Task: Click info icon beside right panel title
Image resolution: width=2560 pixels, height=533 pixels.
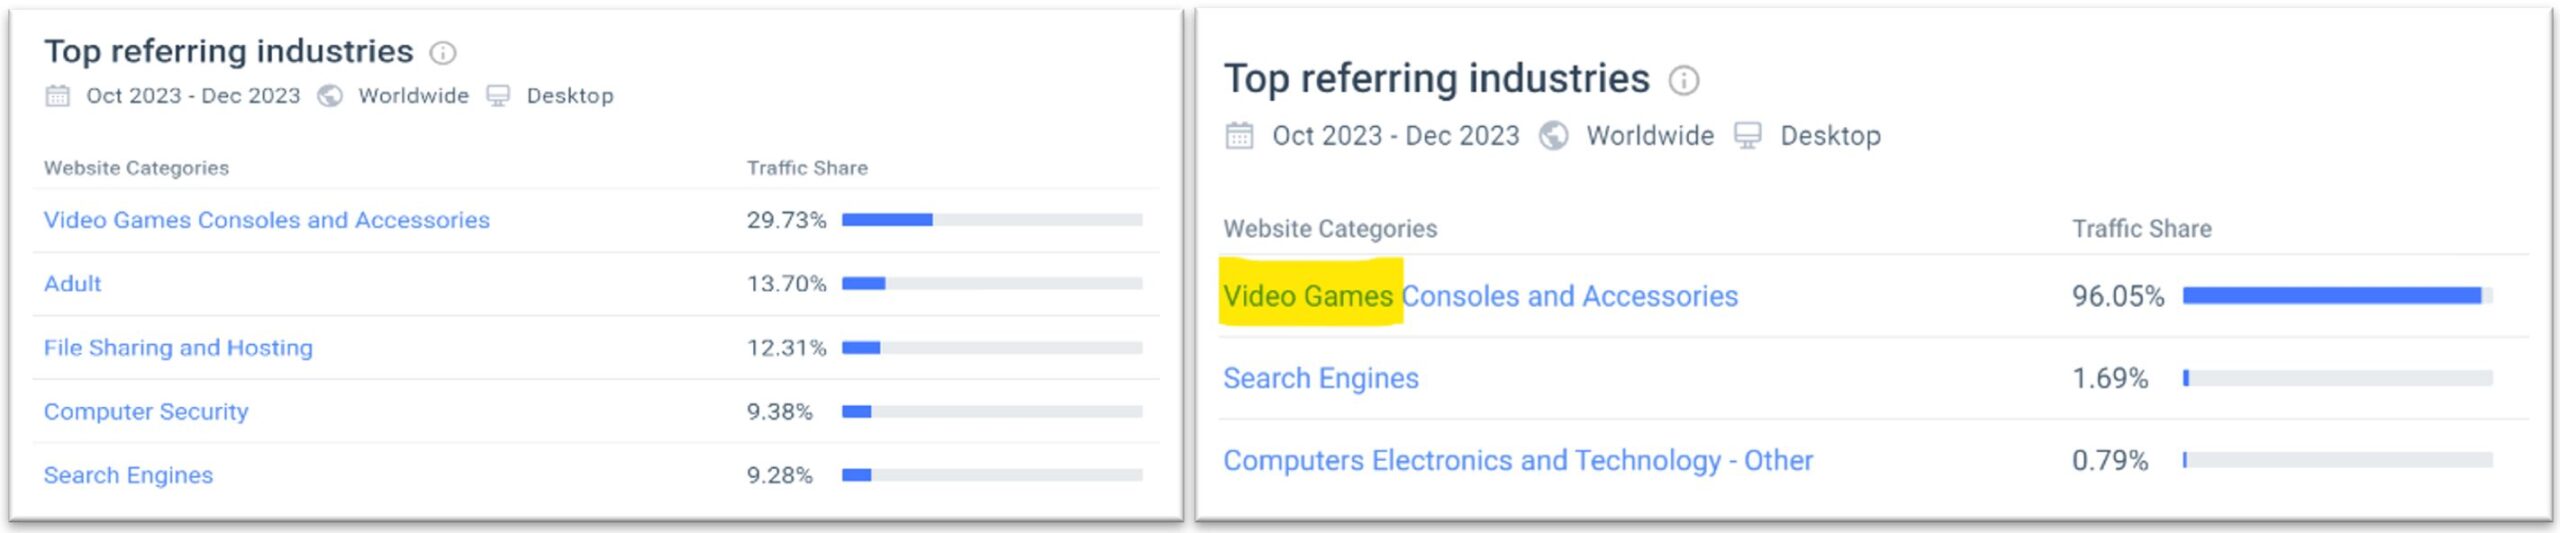Action: coord(1684,80)
